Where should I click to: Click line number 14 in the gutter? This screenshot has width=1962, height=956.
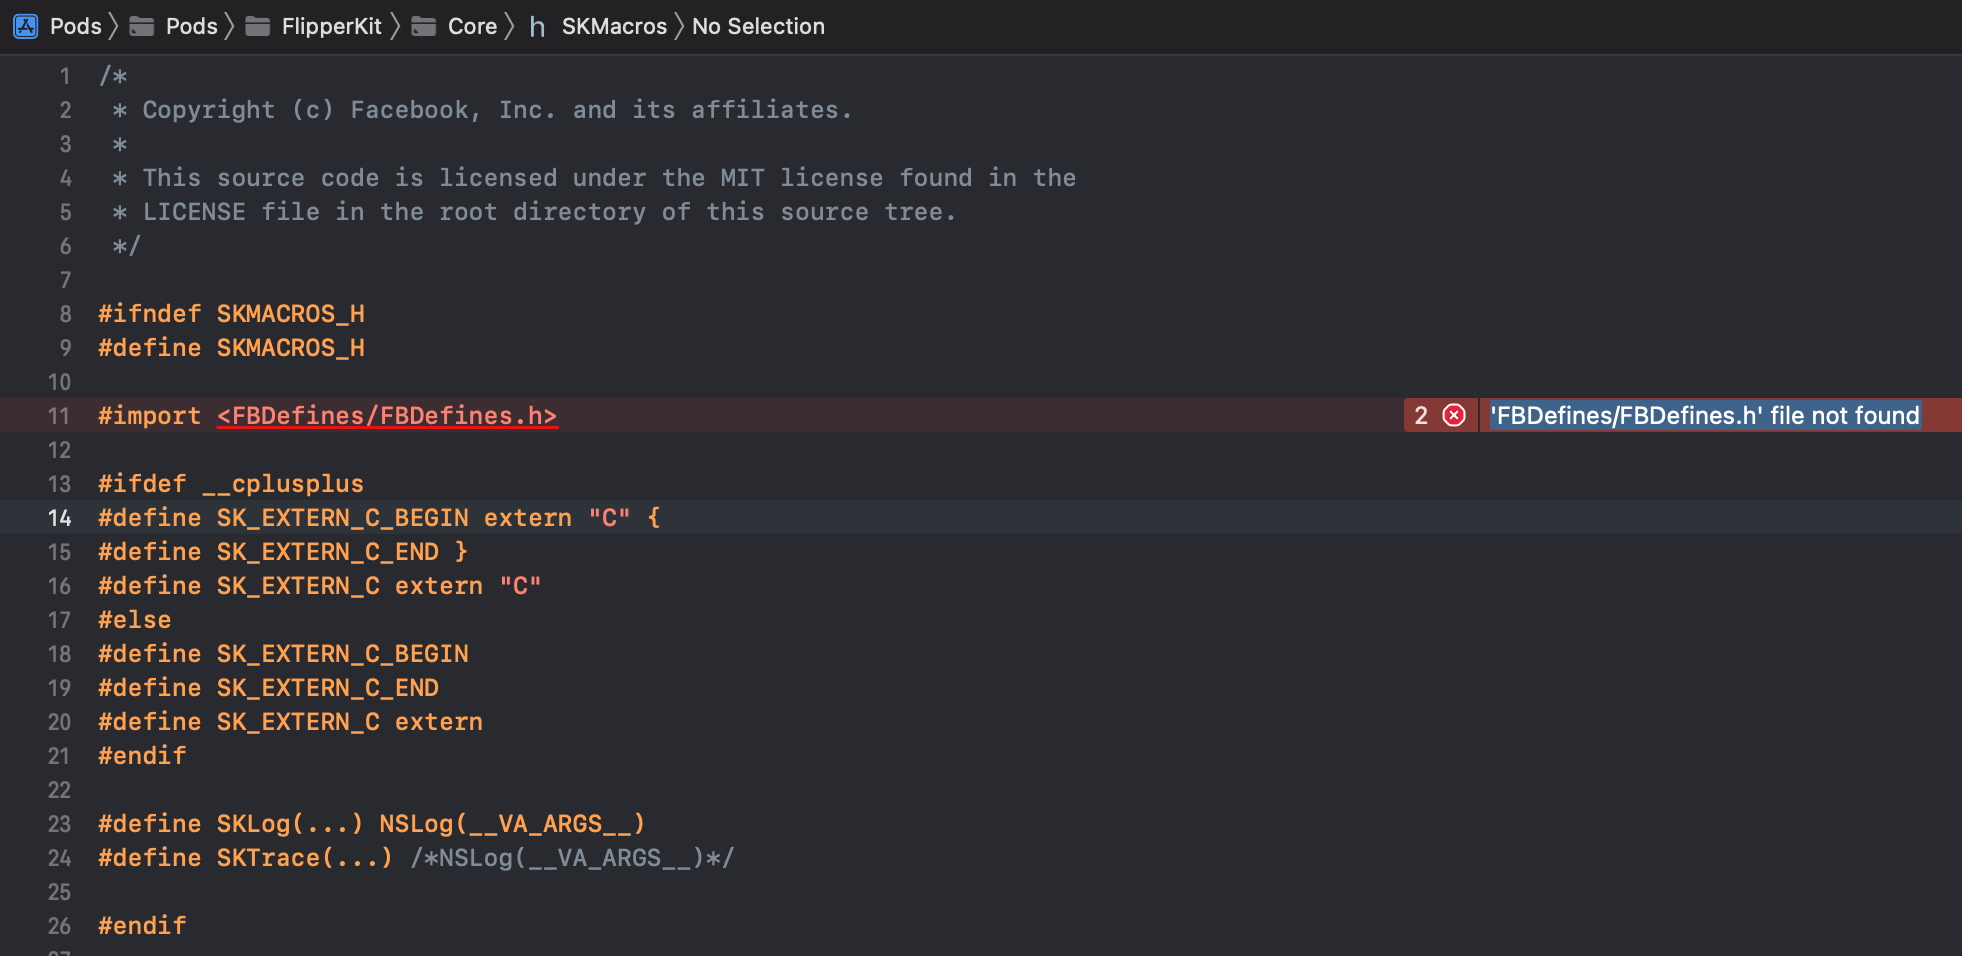[x=60, y=517]
